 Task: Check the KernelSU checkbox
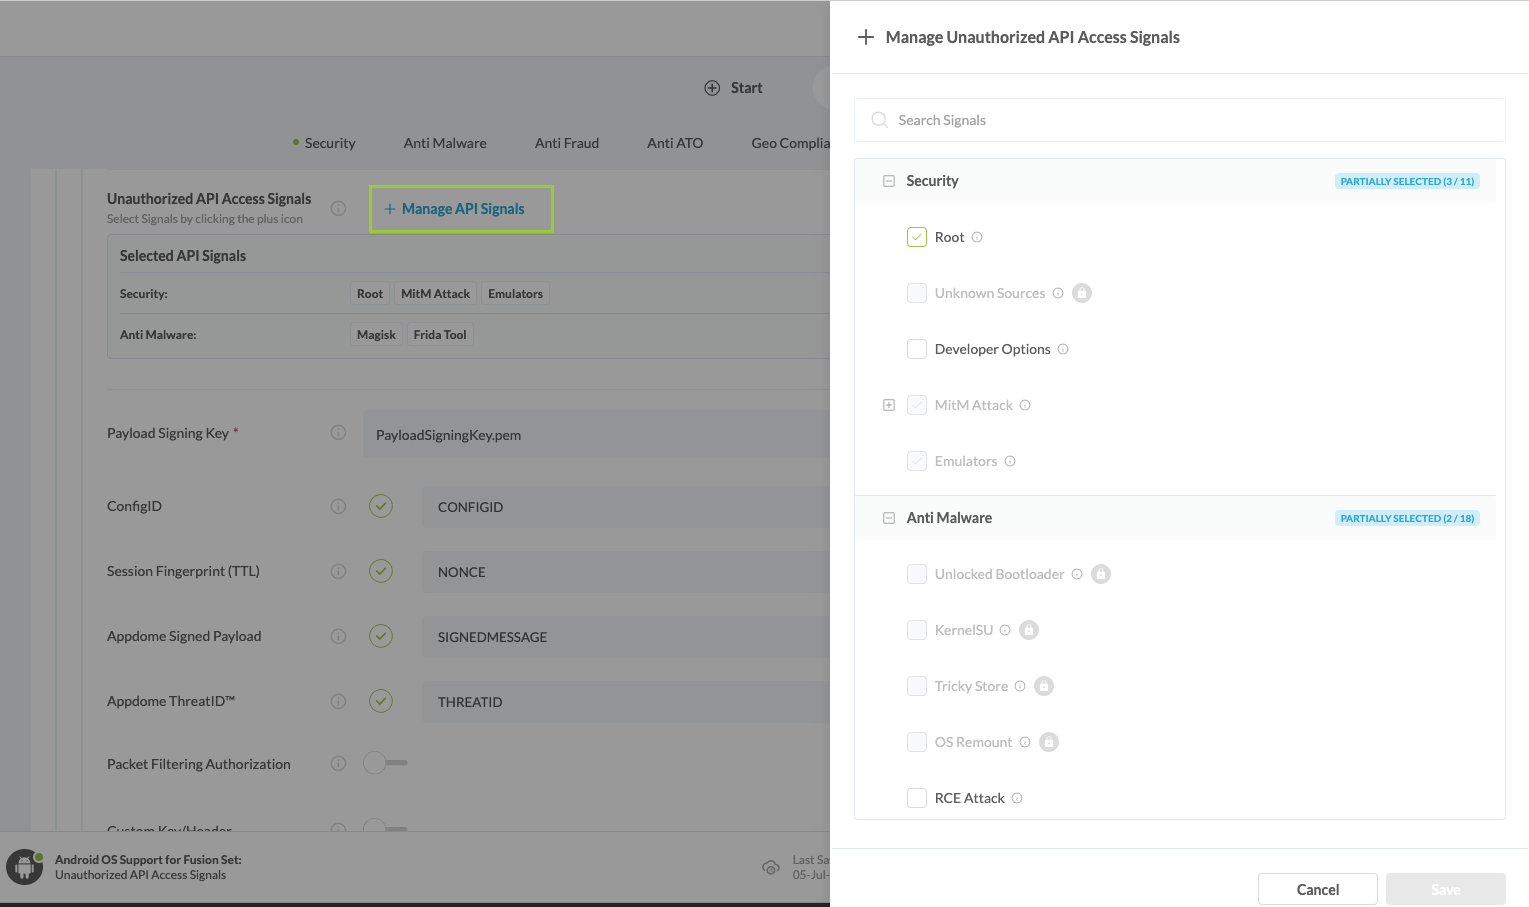[x=917, y=630]
